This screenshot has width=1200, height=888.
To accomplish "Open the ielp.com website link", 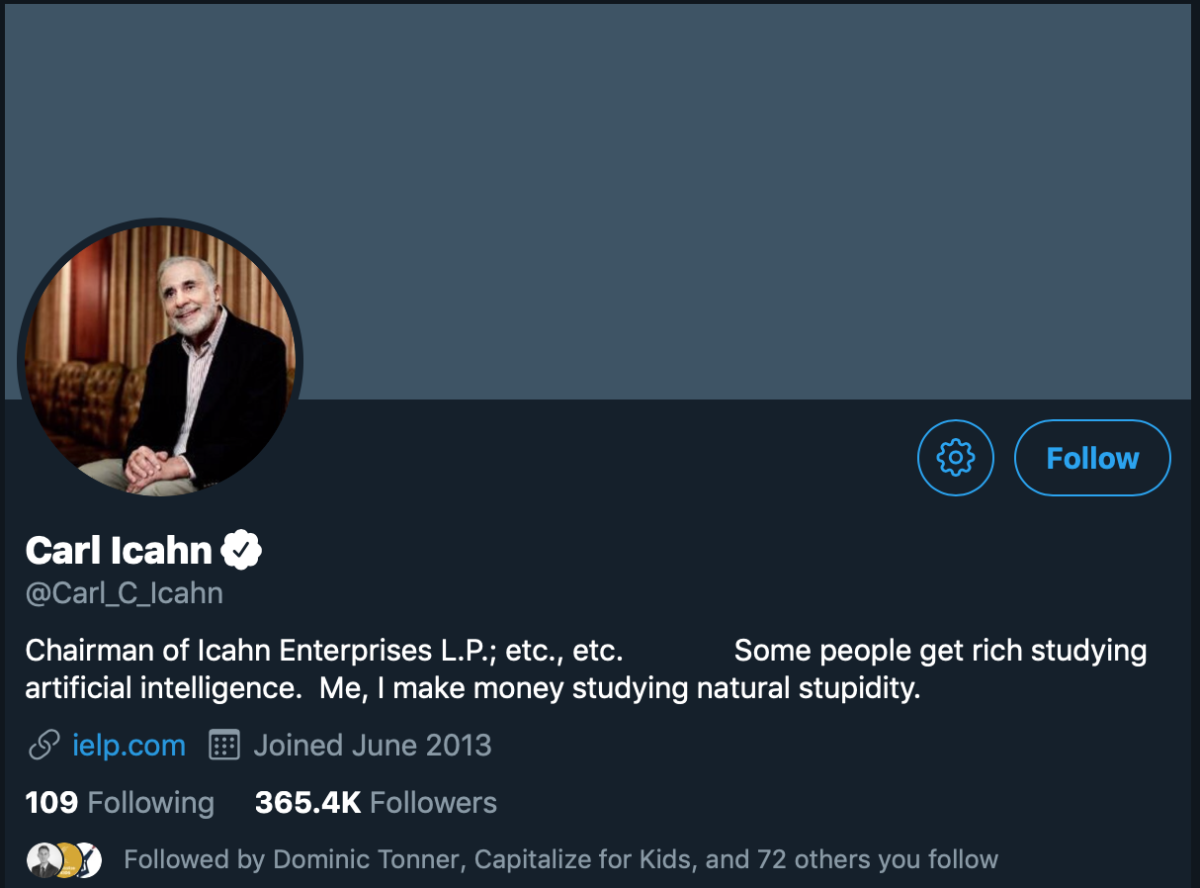I will (129, 745).
